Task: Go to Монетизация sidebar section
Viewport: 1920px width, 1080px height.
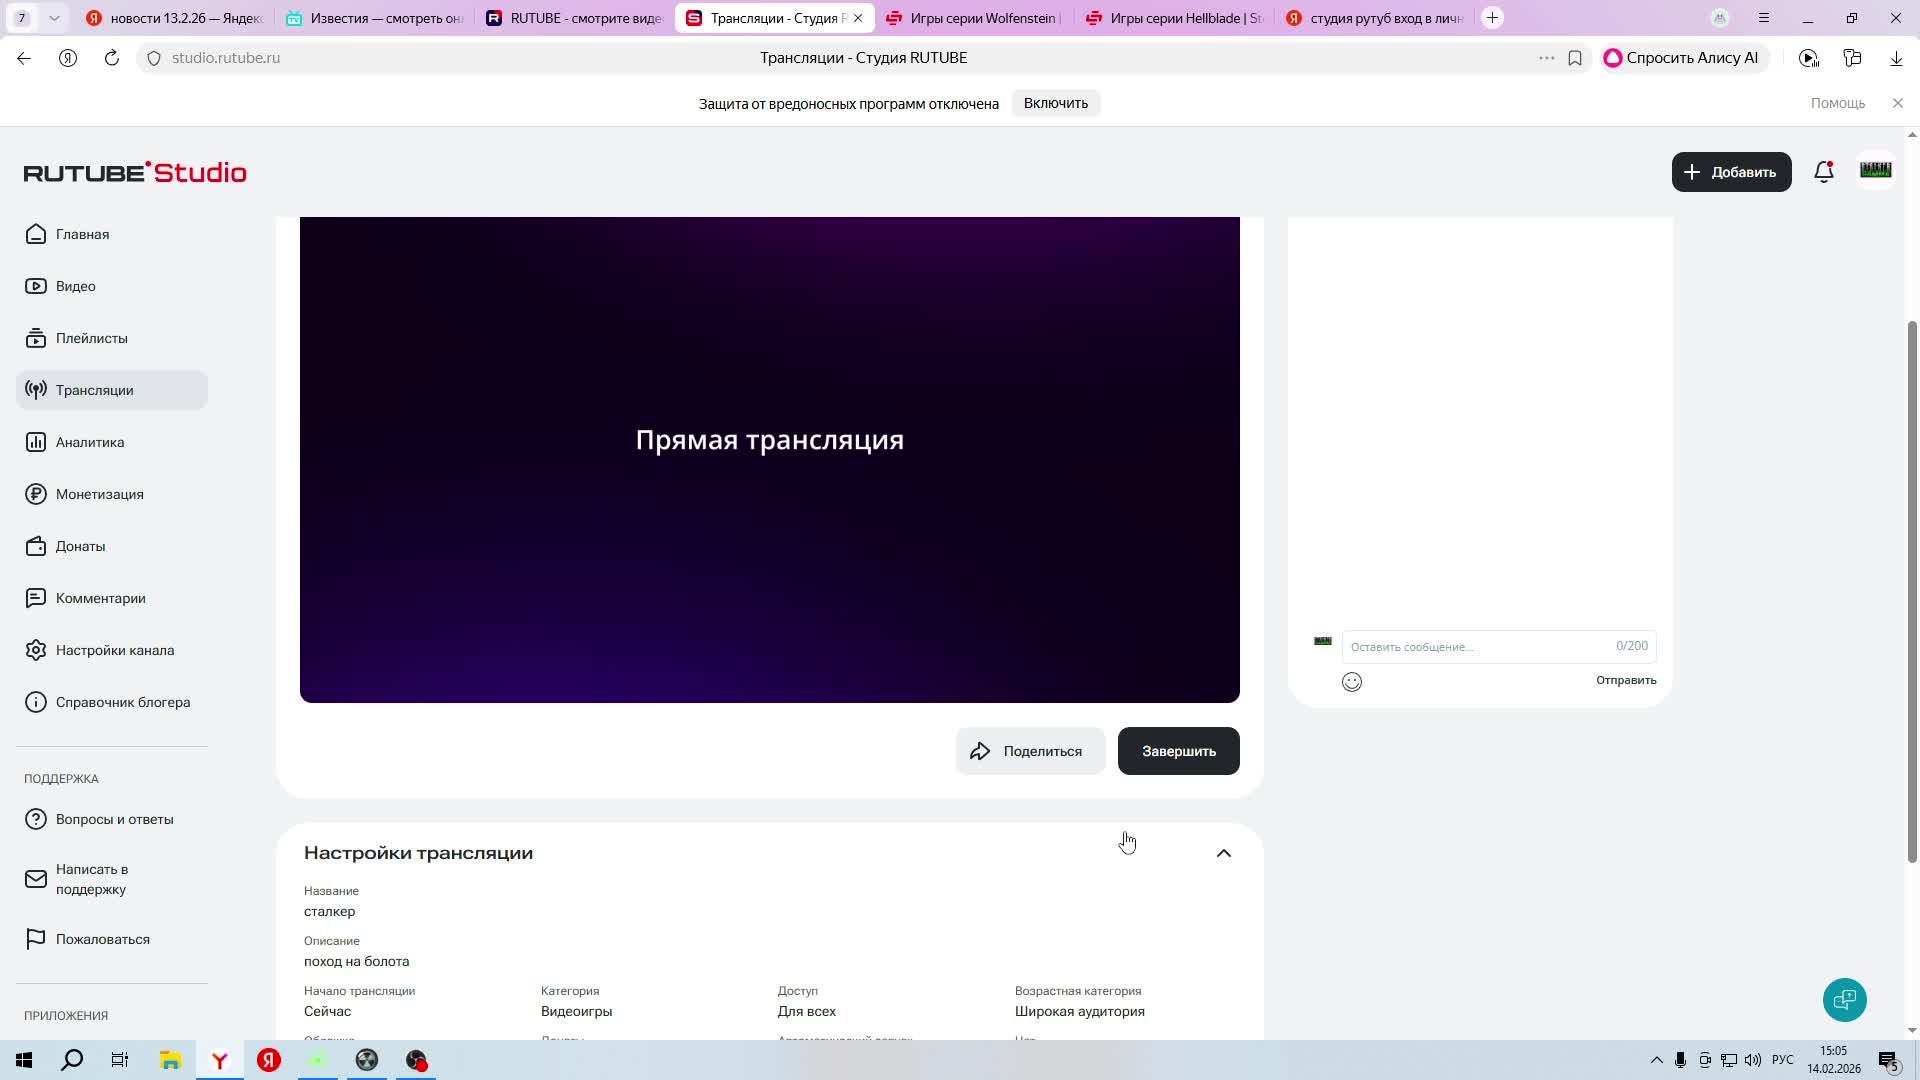Action: pyautogui.click(x=99, y=494)
